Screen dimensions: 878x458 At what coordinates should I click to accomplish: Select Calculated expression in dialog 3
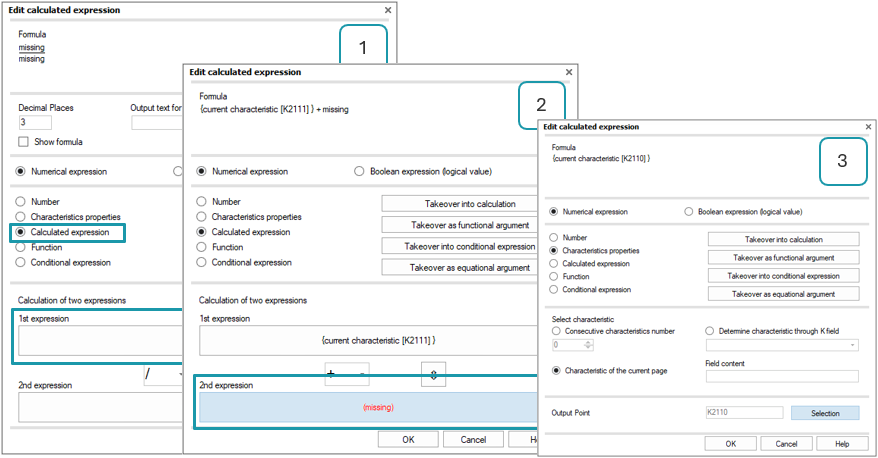pos(553,264)
